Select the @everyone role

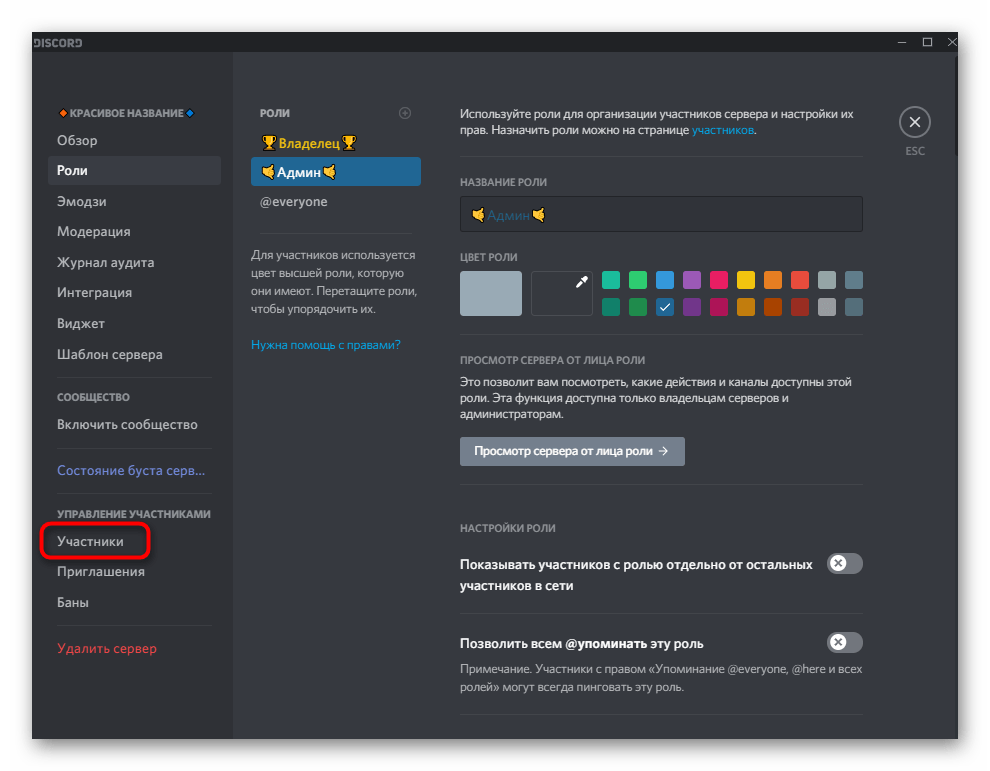tap(294, 201)
